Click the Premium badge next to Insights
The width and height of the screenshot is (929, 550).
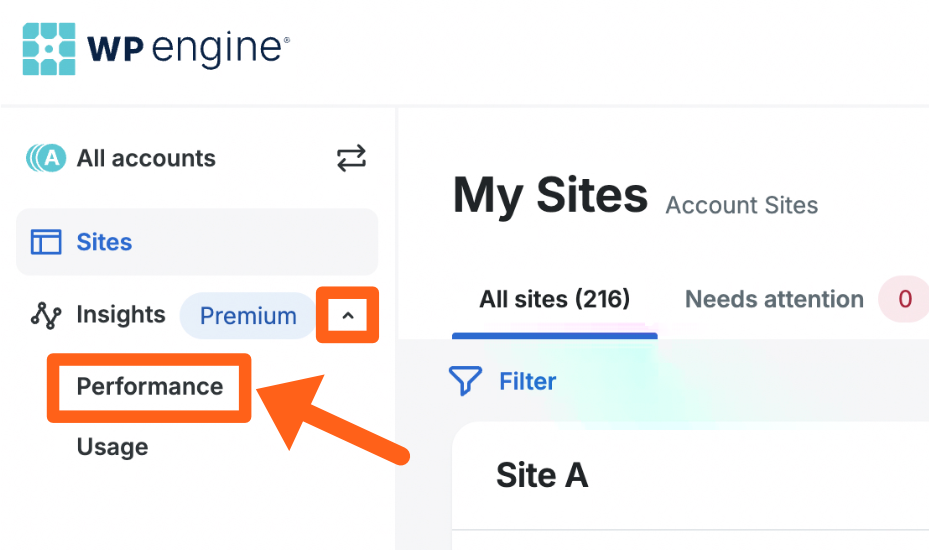click(x=248, y=316)
